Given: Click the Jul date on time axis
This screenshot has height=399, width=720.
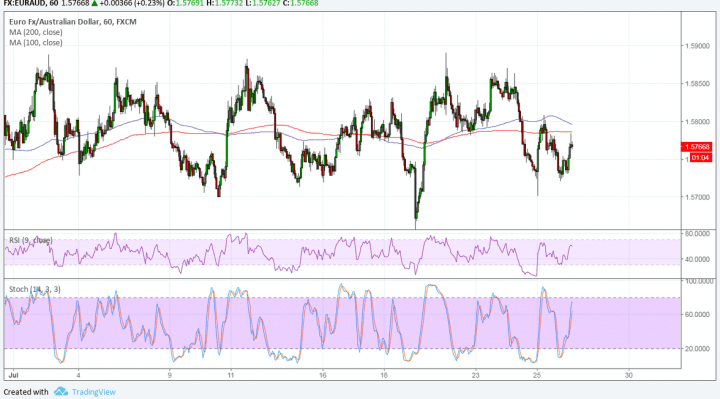Looking at the screenshot, I should pyautogui.click(x=14, y=375).
